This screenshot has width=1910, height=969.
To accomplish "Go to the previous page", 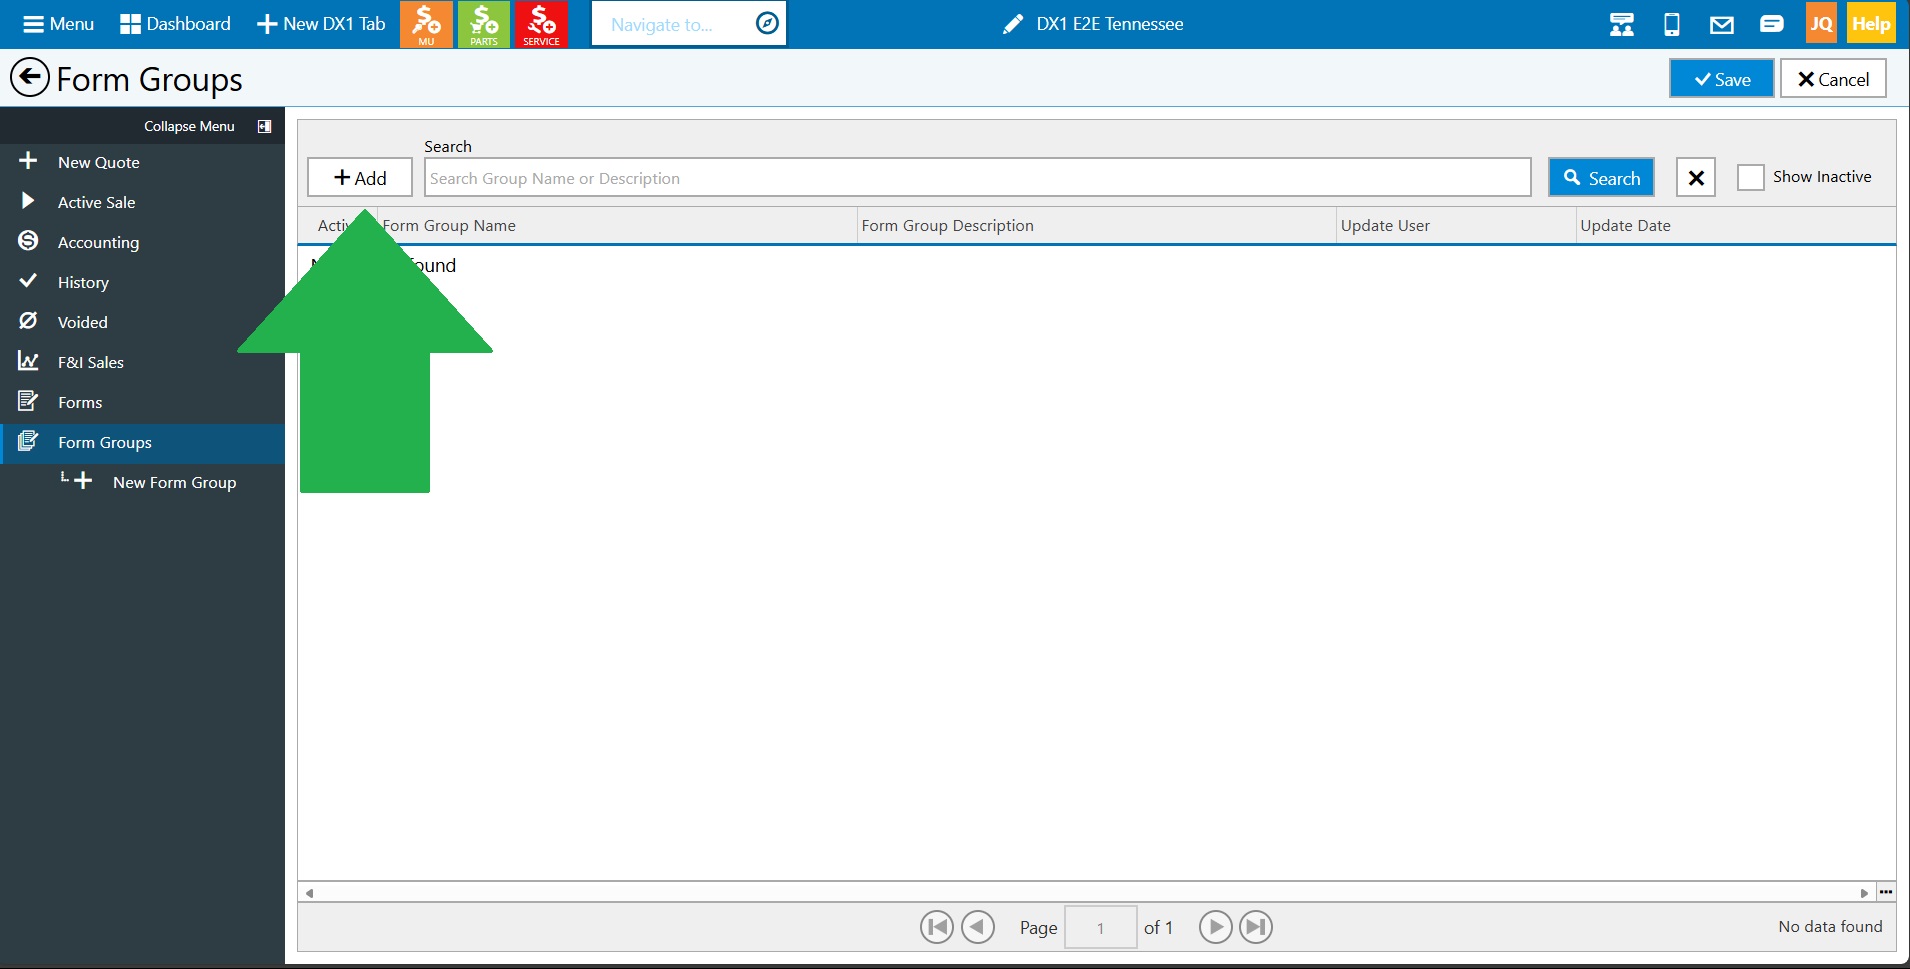I will [978, 927].
